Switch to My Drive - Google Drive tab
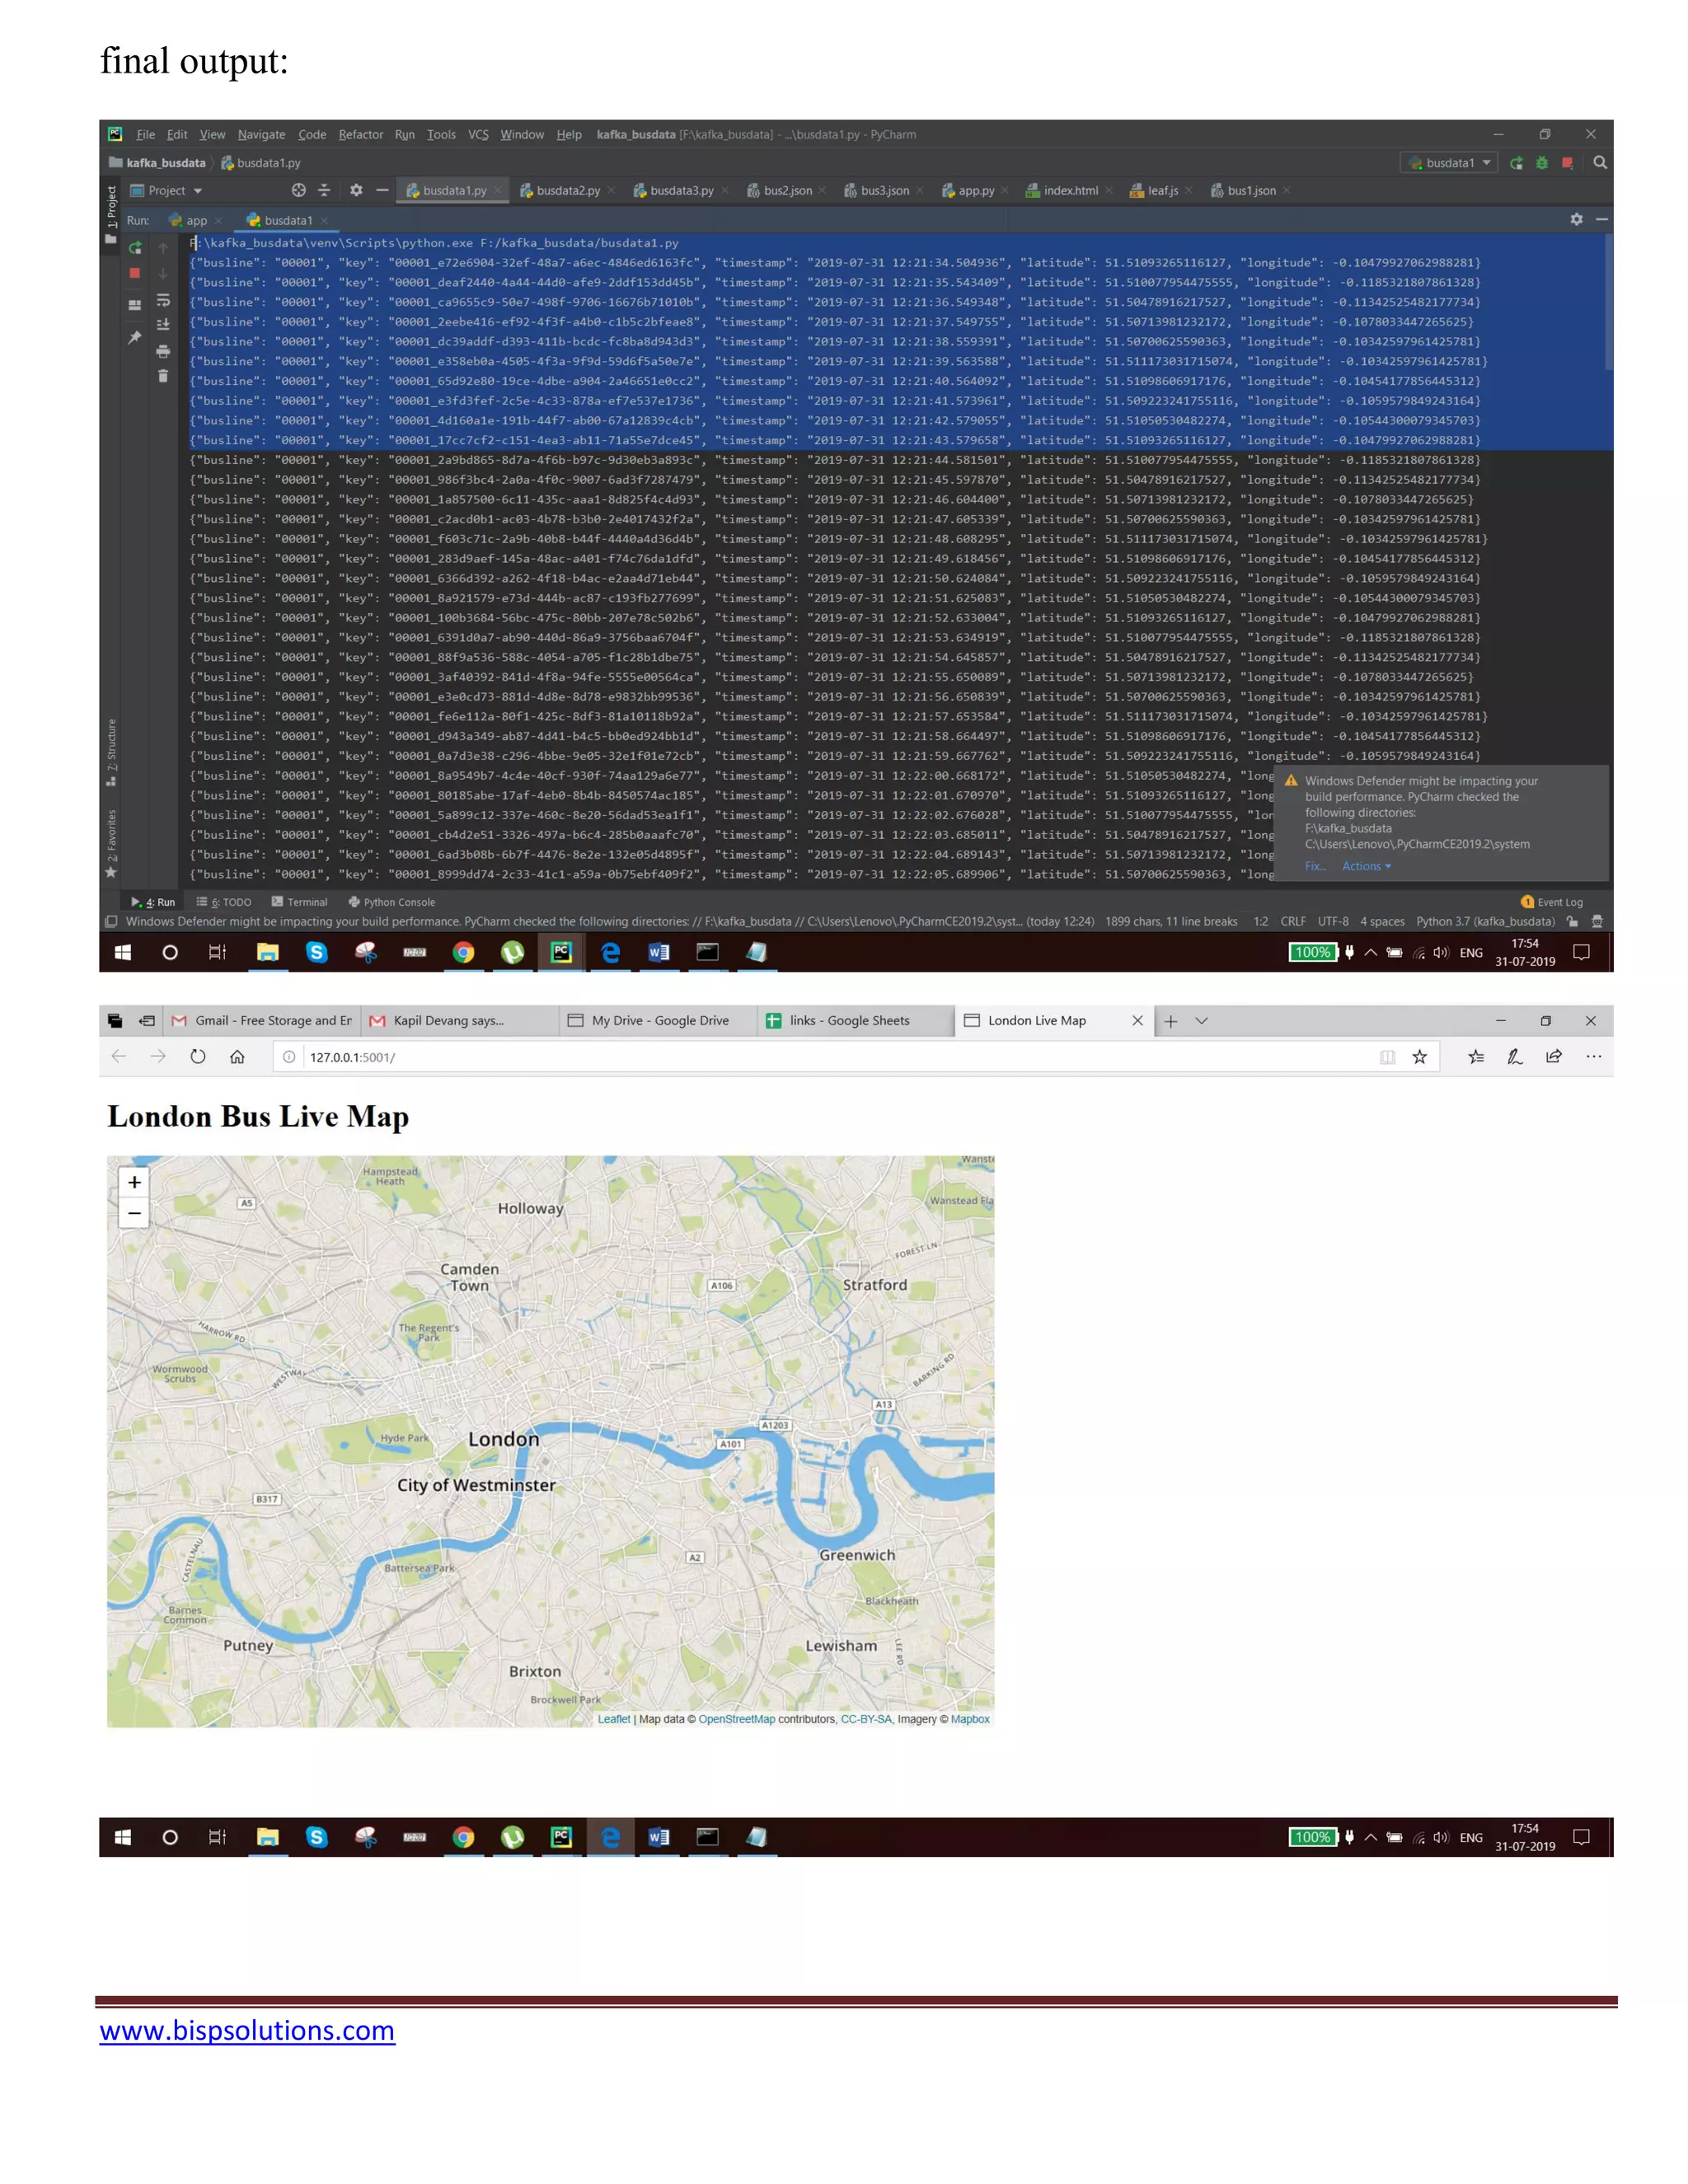This screenshot has height=2184, width=1688. 659,1020
